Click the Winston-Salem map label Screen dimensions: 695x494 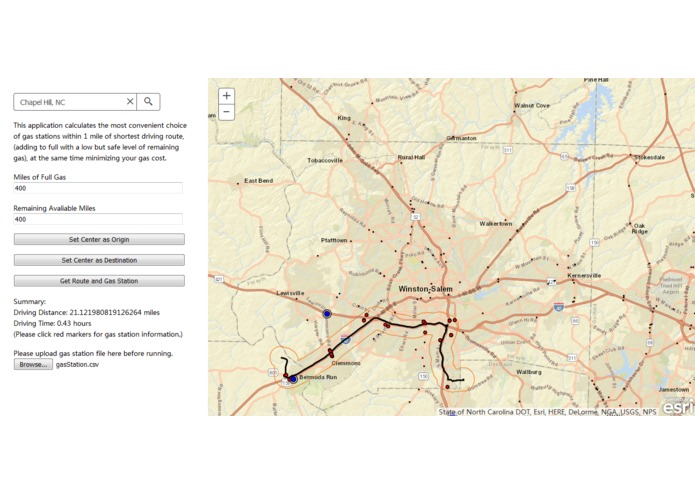(x=426, y=289)
